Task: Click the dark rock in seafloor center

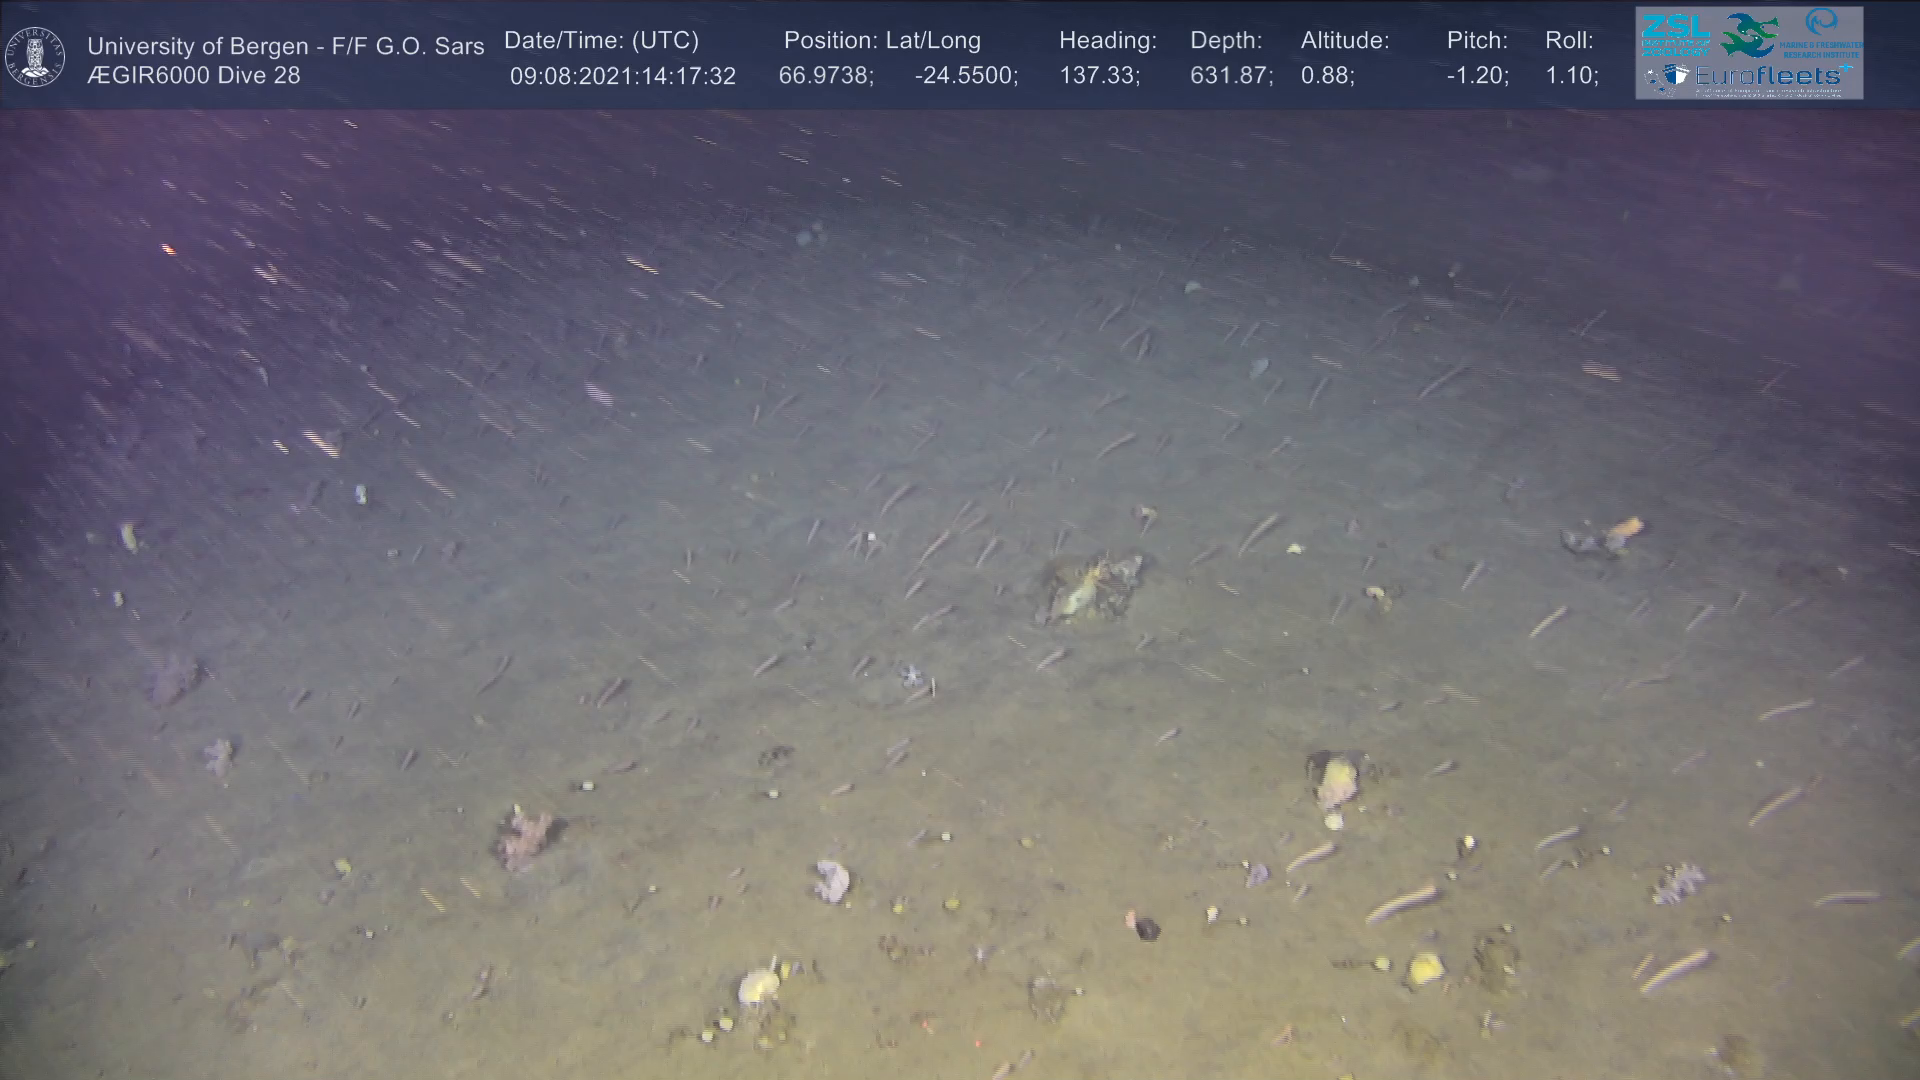Action: pyautogui.click(x=1092, y=587)
